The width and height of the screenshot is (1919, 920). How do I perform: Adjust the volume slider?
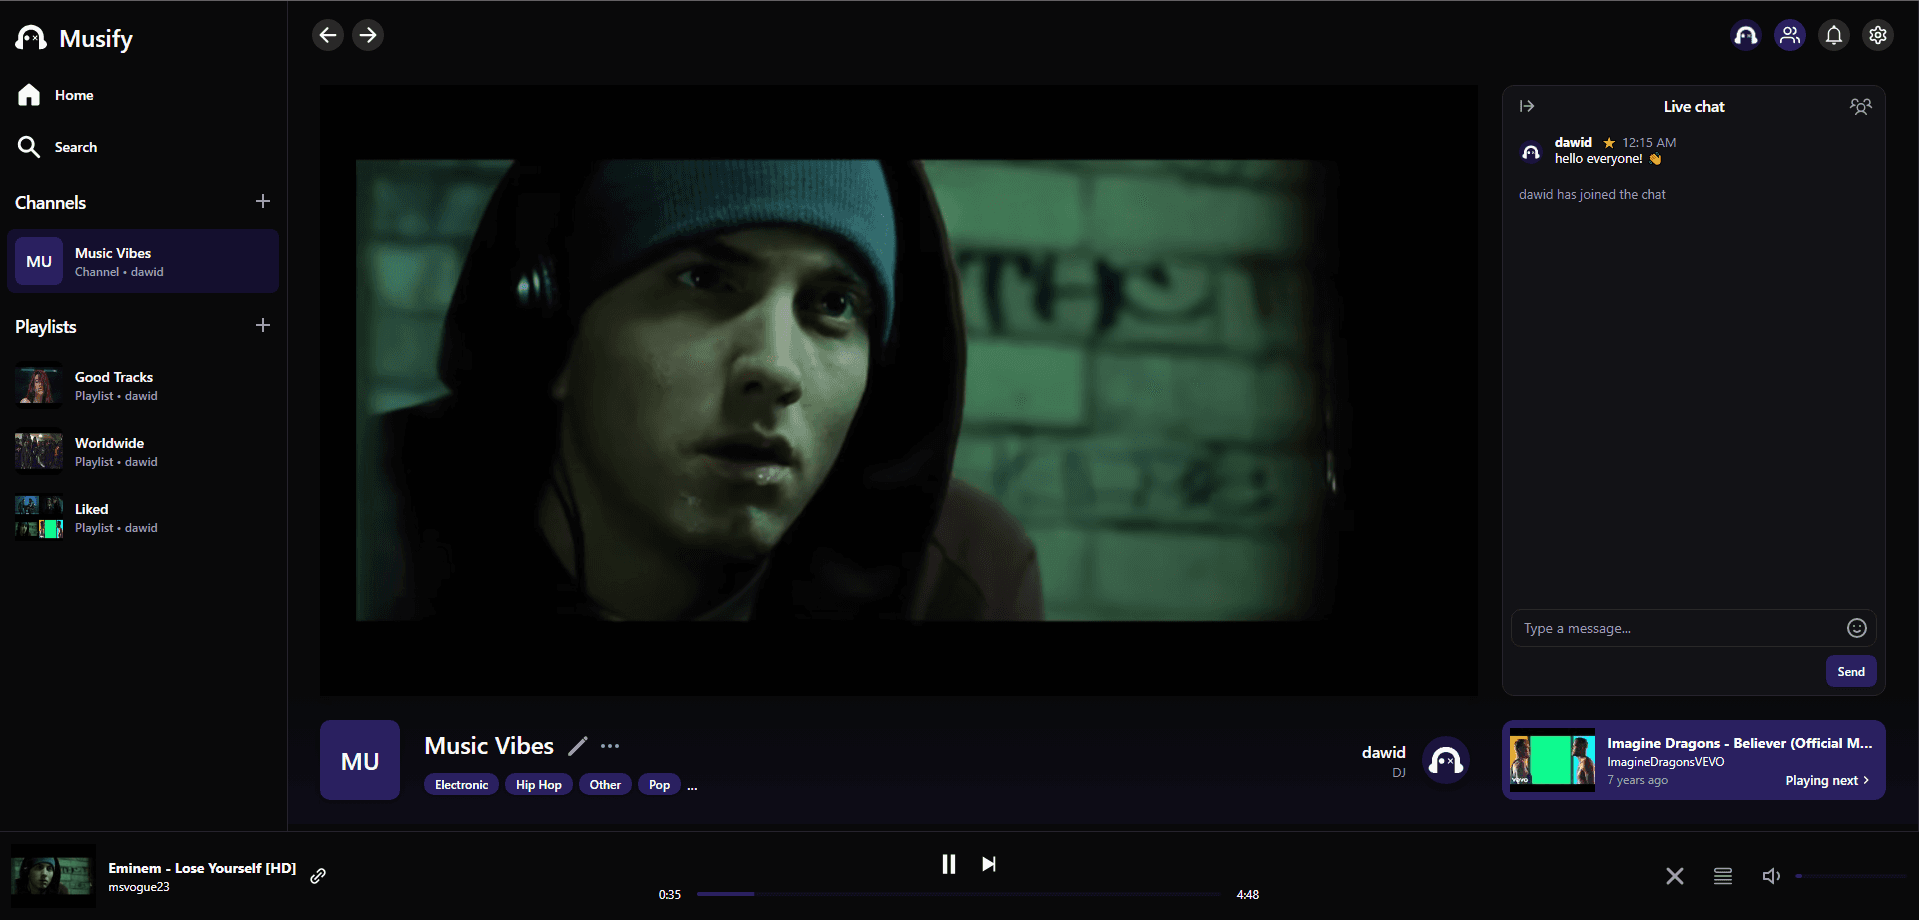(1851, 876)
